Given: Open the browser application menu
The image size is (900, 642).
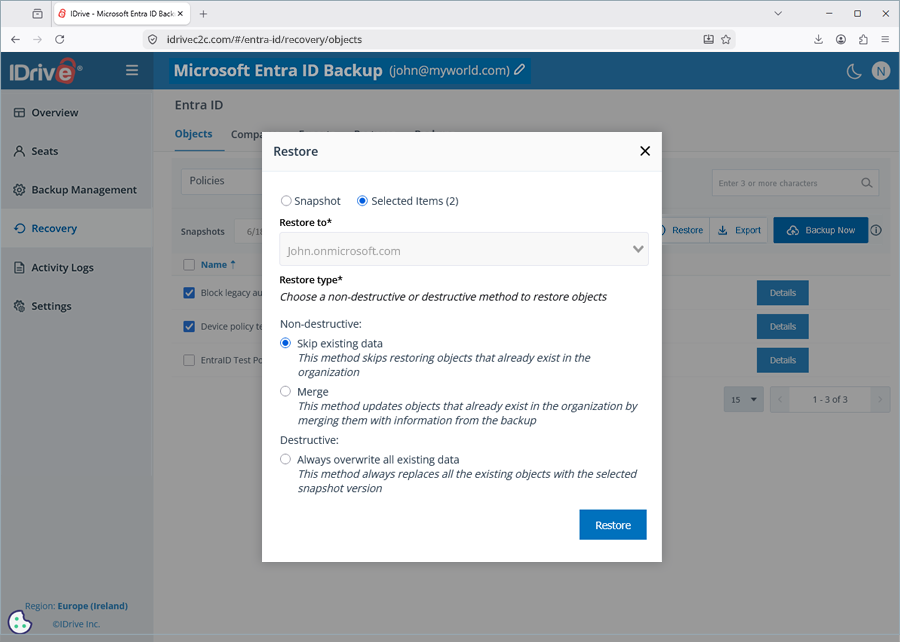Looking at the screenshot, I should [x=885, y=39].
